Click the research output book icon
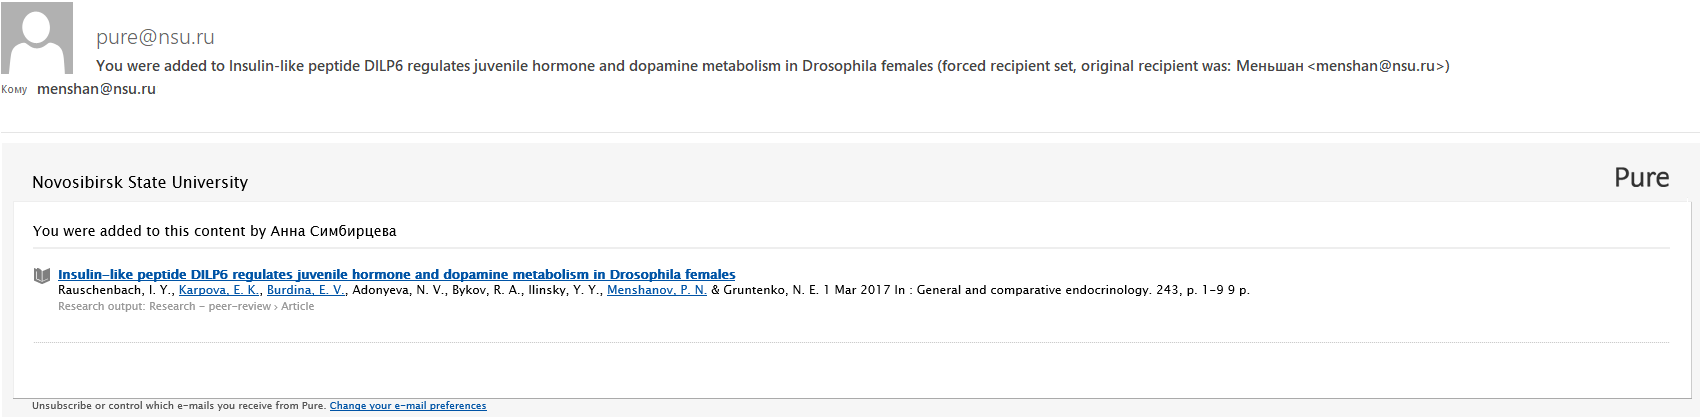The image size is (1700, 417). click(42, 275)
